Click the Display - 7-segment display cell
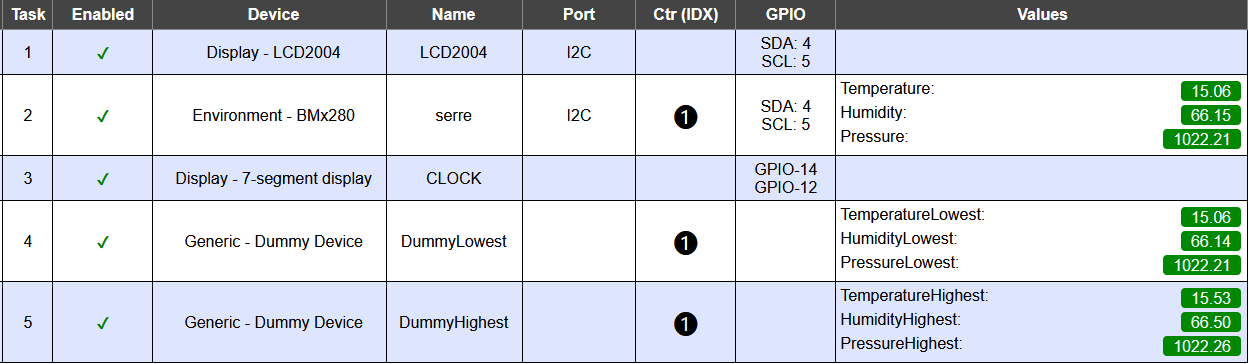Viewport: 1249px width, 364px height. click(273, 179)
